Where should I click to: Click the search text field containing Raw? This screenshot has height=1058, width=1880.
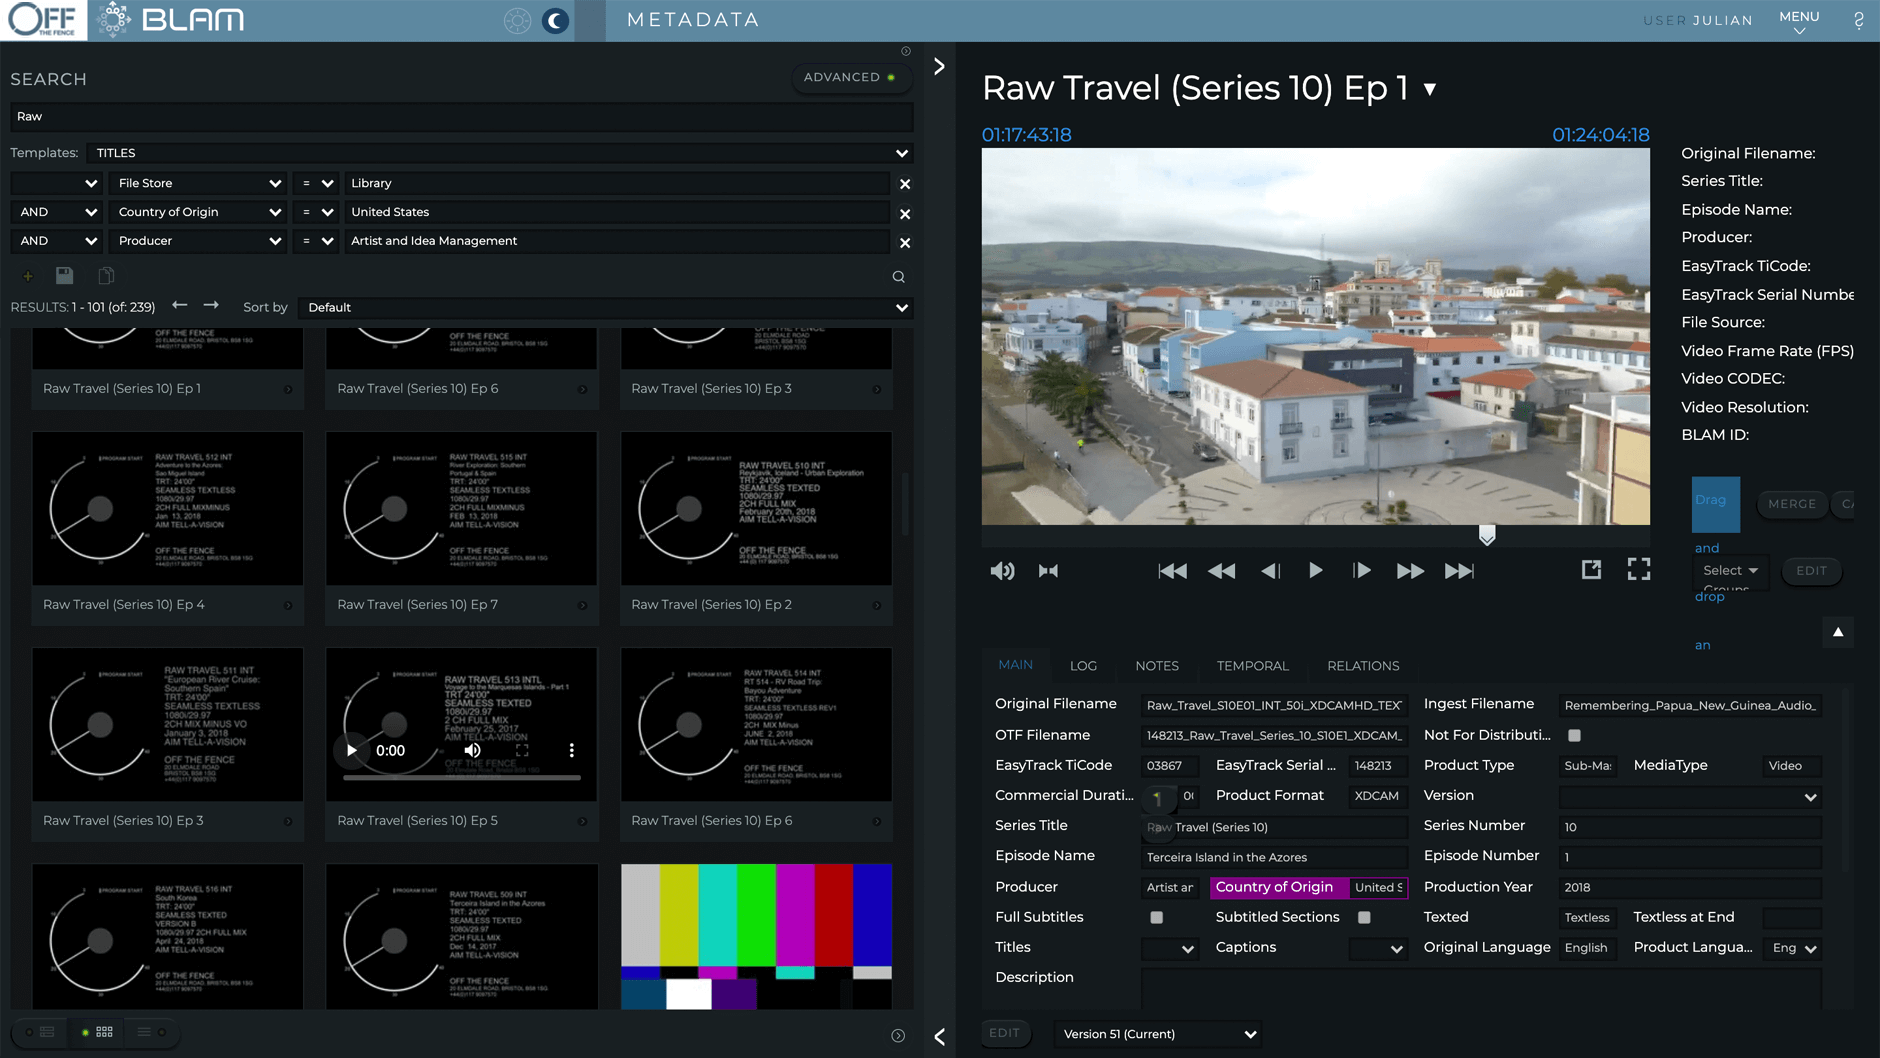[462, 117]
